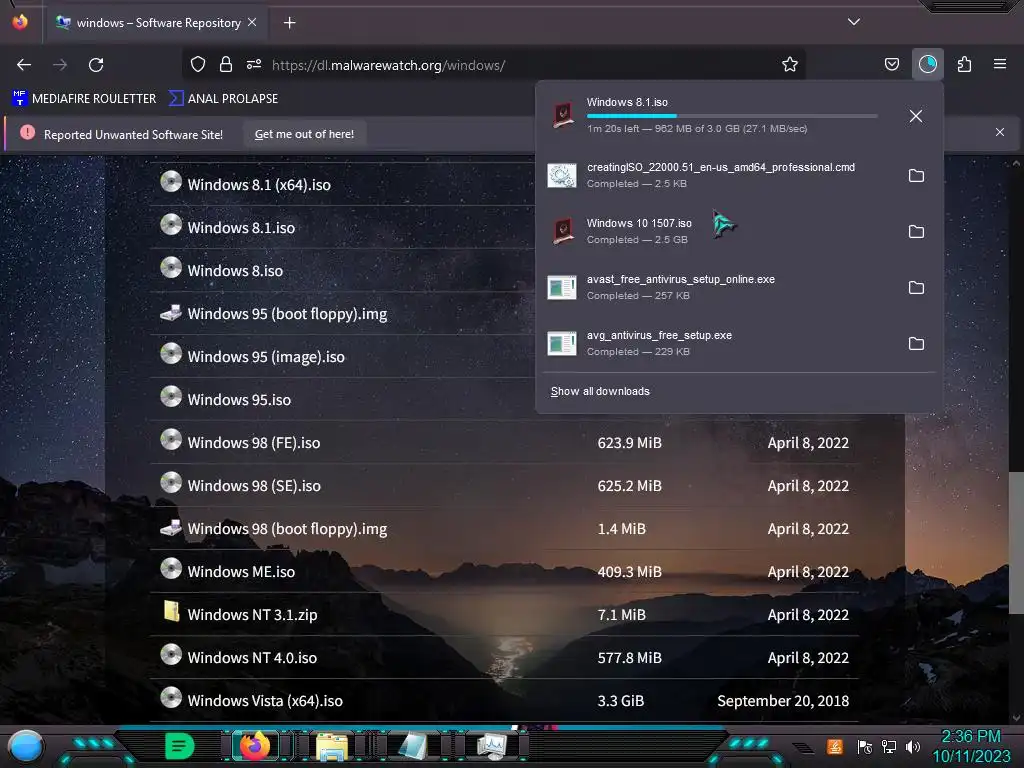Open the new tab plus button
The width and height of the screenshot is (1024, 768).
click(289, 23)
